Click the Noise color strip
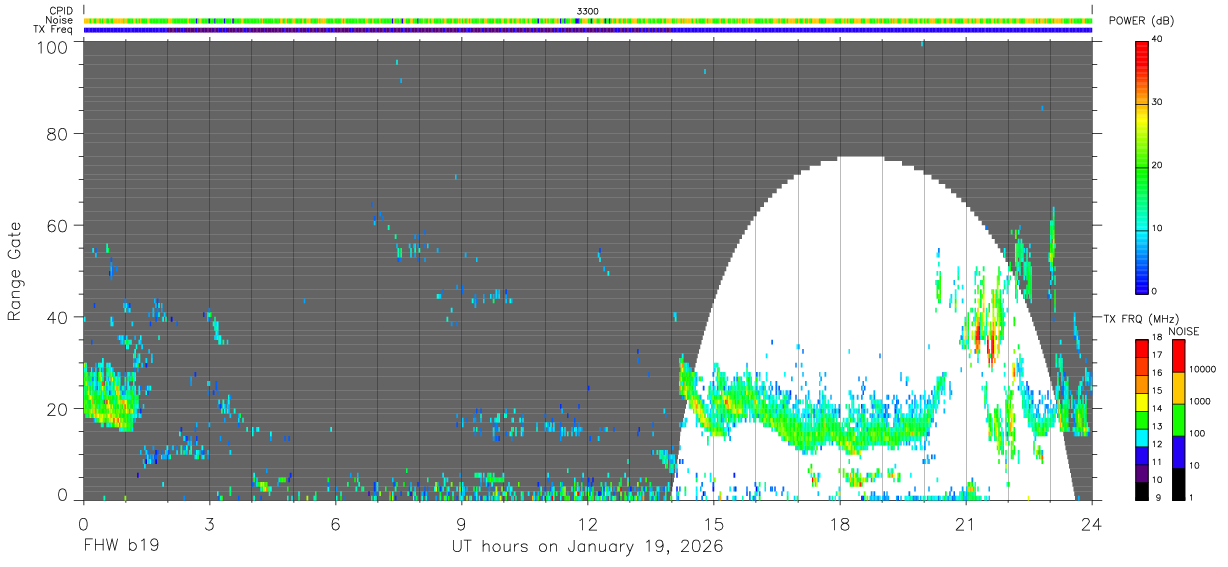1228x567 pixels. click(x=588, y=20)
